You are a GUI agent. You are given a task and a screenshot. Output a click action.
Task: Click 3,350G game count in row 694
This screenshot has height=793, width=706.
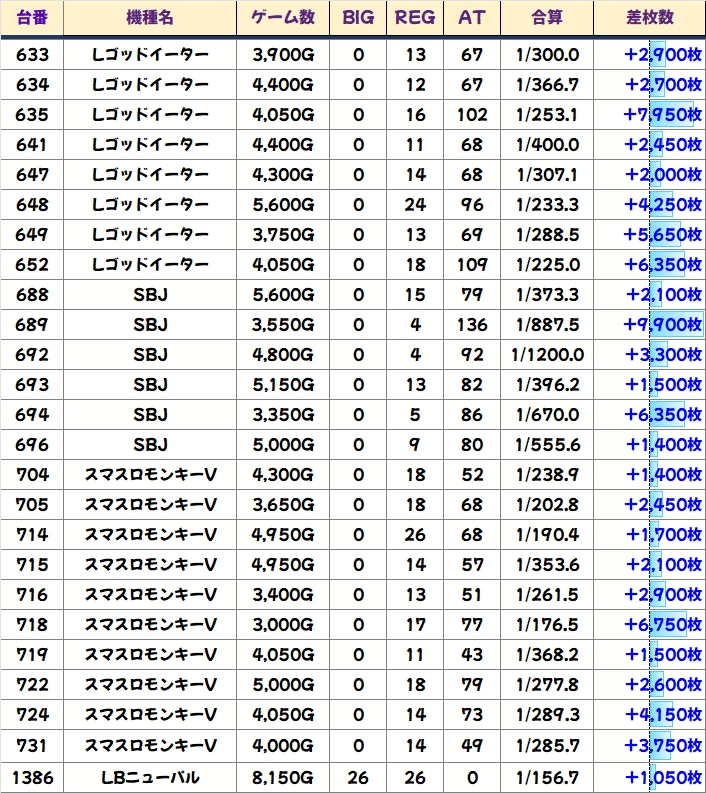coord(283,415)
